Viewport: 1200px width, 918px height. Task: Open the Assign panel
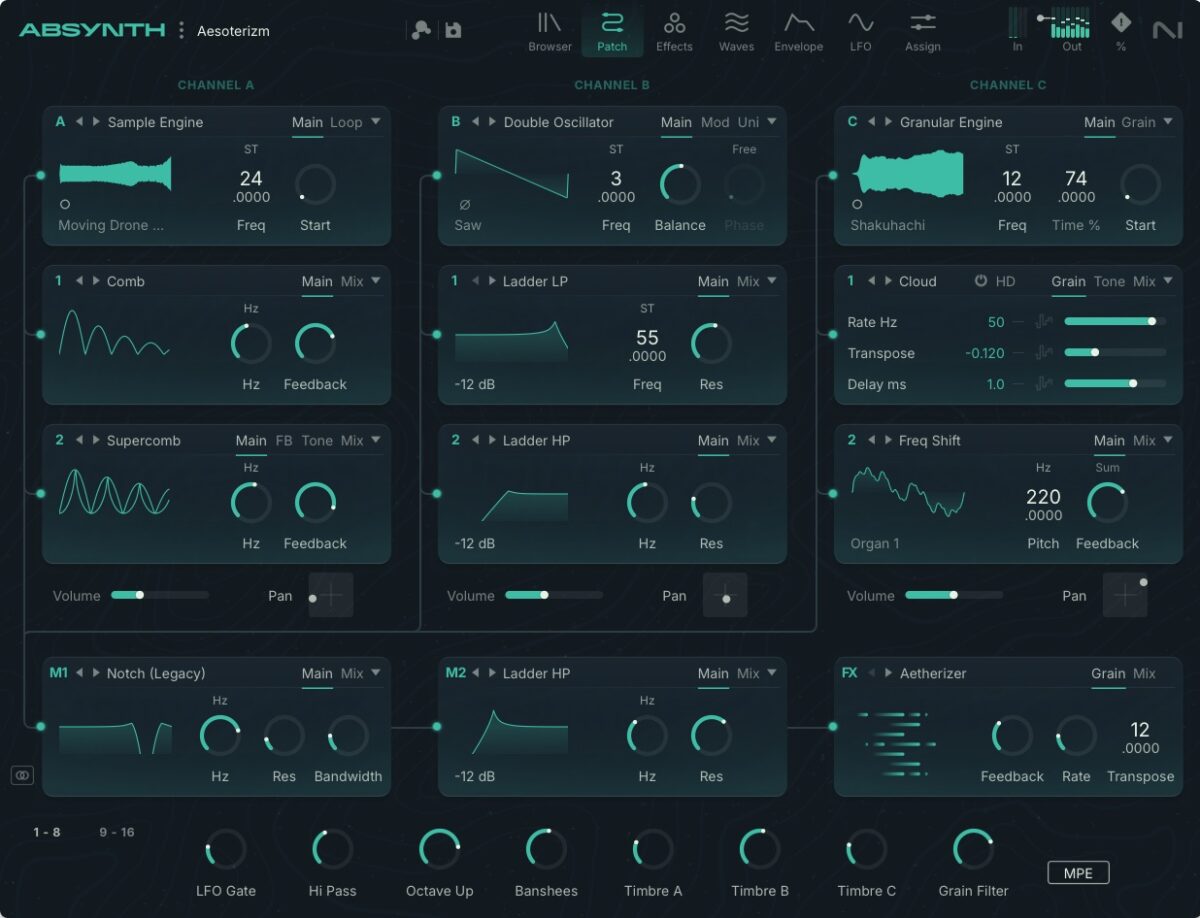pyautogui.click(x=922, y=30)
